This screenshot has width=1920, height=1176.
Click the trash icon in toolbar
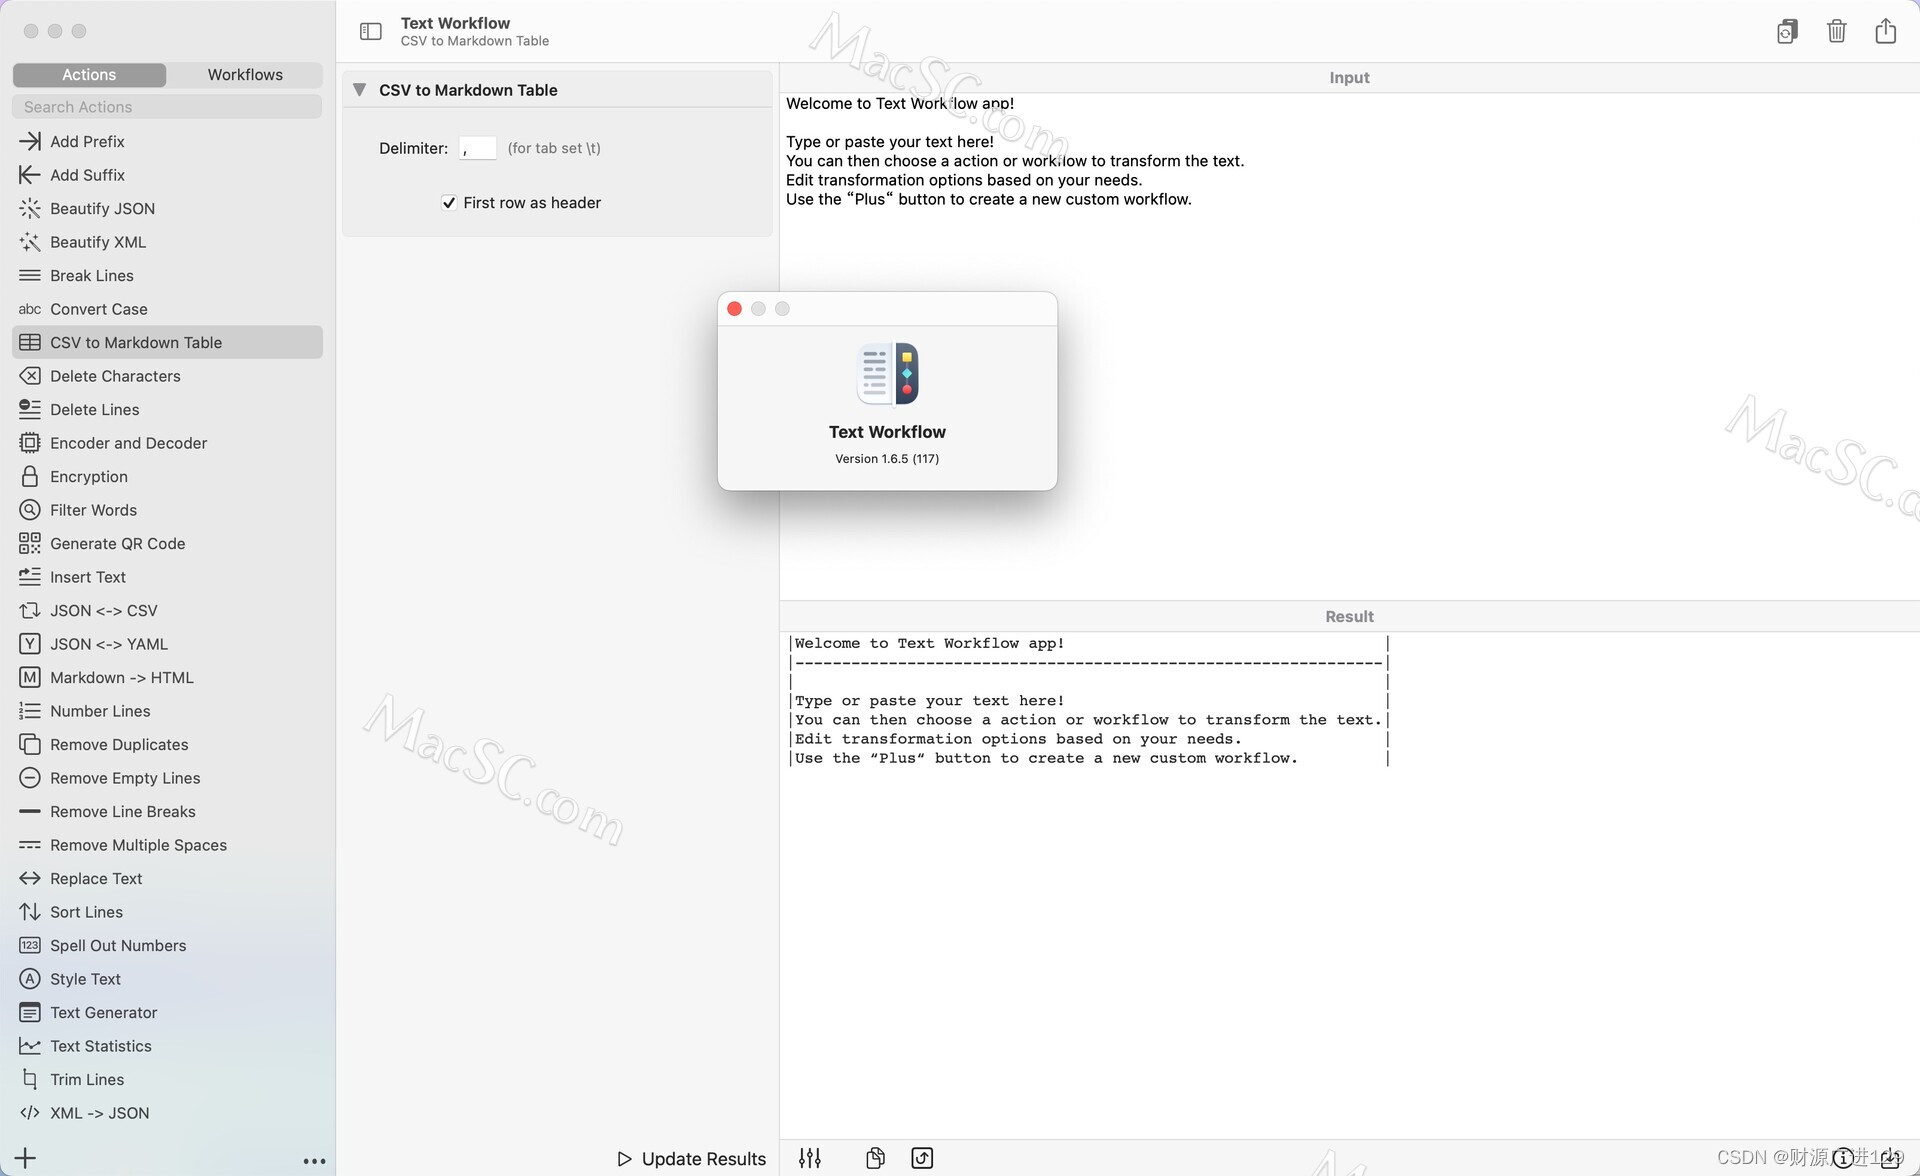[1836, 31]
